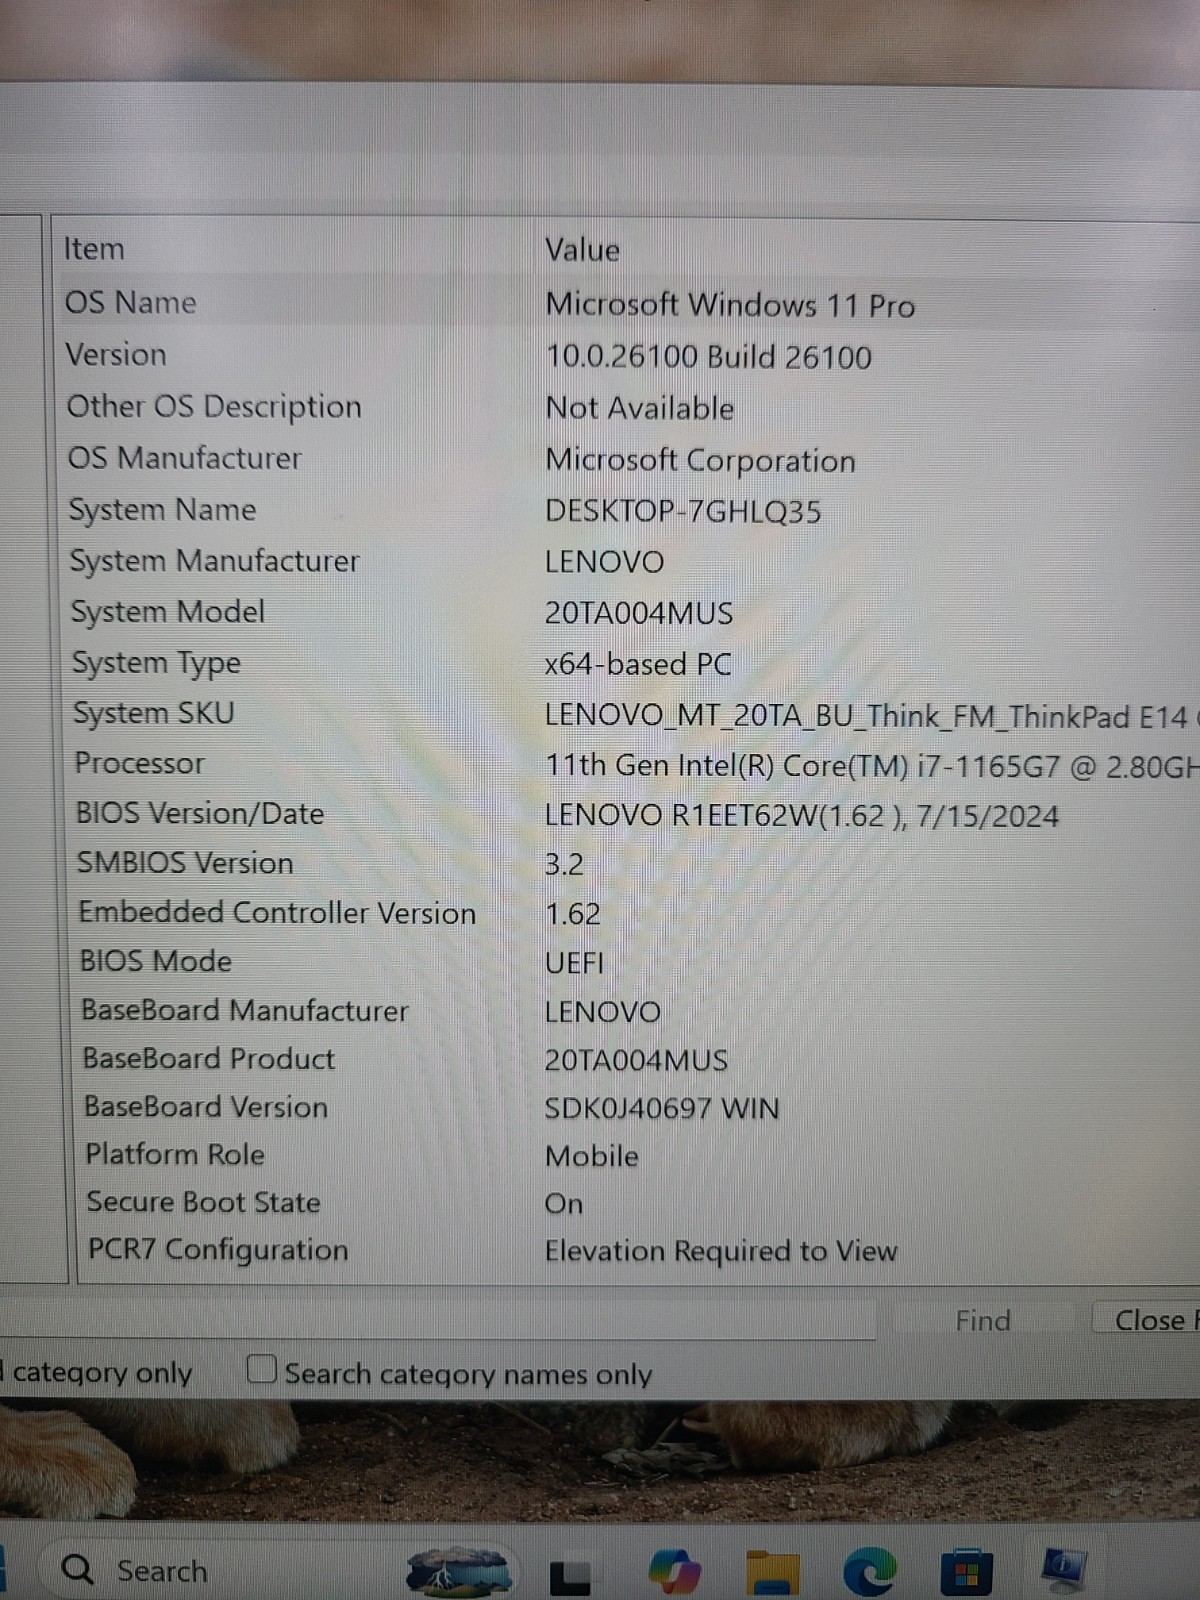Select the OS Manufacturer row
This screenshot has width=1200, height=1600.
[630, 458]
